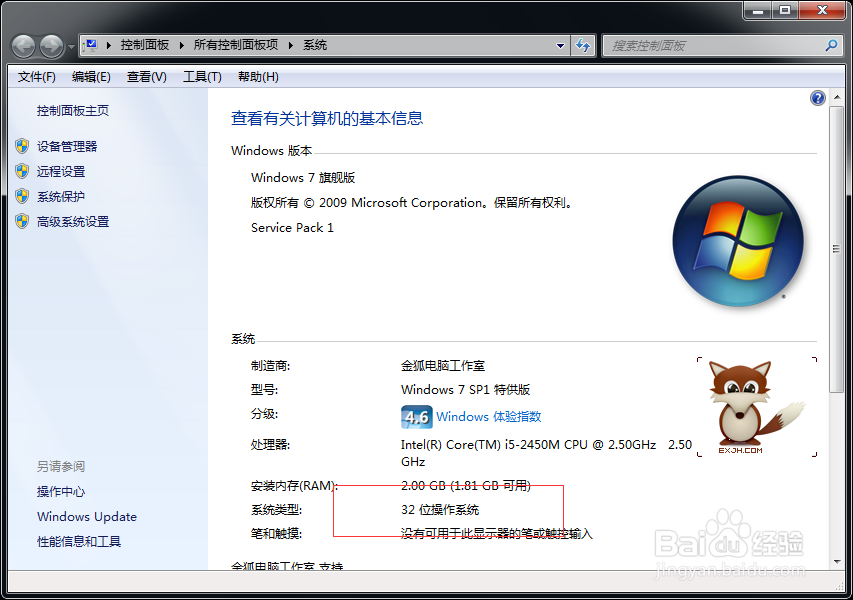Viewport: 853px width, 600px height.
Task: Click the text Service Pack 1
Action: [x=292, y=227]
